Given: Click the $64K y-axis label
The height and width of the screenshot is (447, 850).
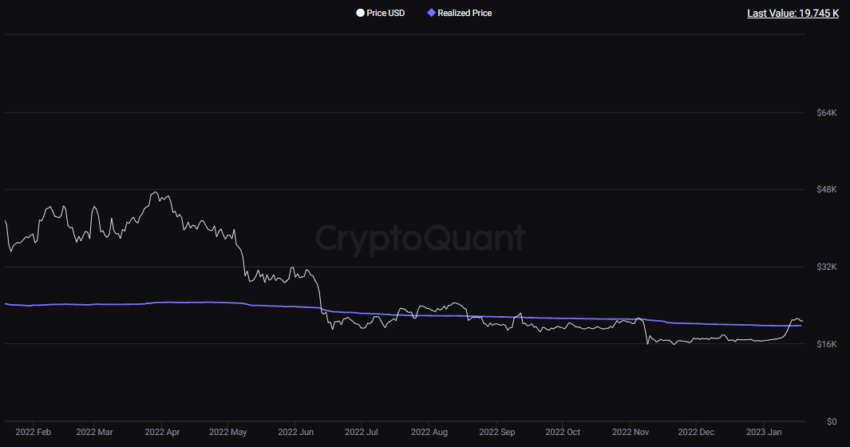Looking at the screenshot, I should pyautogui.click(x=826, y=113).
